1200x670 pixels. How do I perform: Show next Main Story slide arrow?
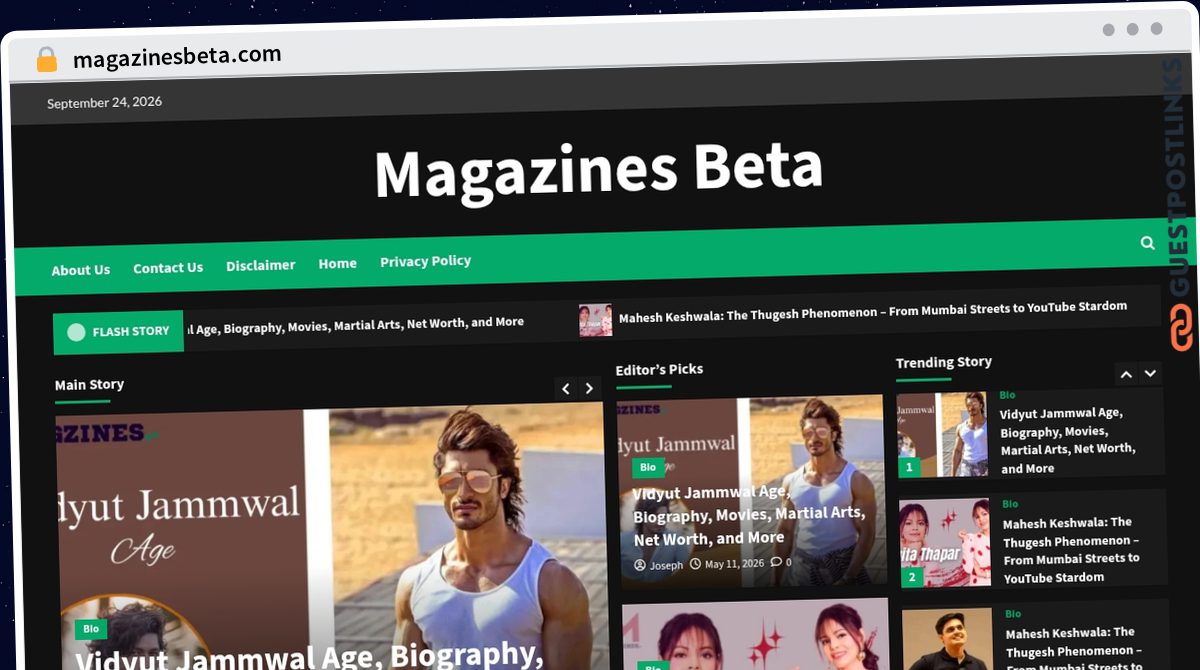(590, 388)
